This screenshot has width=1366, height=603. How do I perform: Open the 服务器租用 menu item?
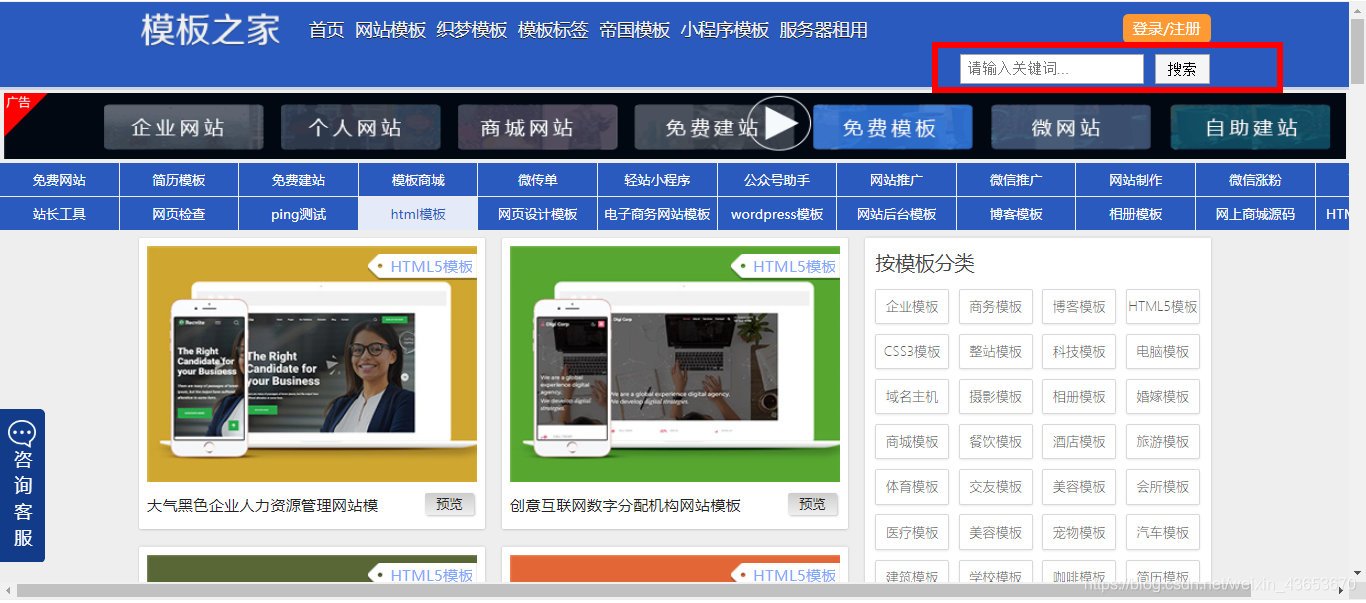pyautogui.click(x=823, y=30)
